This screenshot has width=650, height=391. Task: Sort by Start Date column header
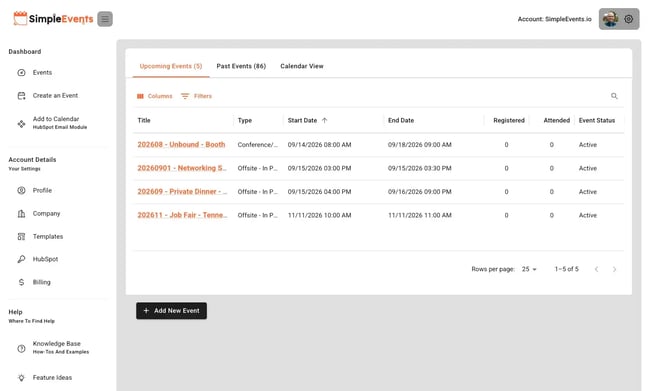tap(302, 120)
